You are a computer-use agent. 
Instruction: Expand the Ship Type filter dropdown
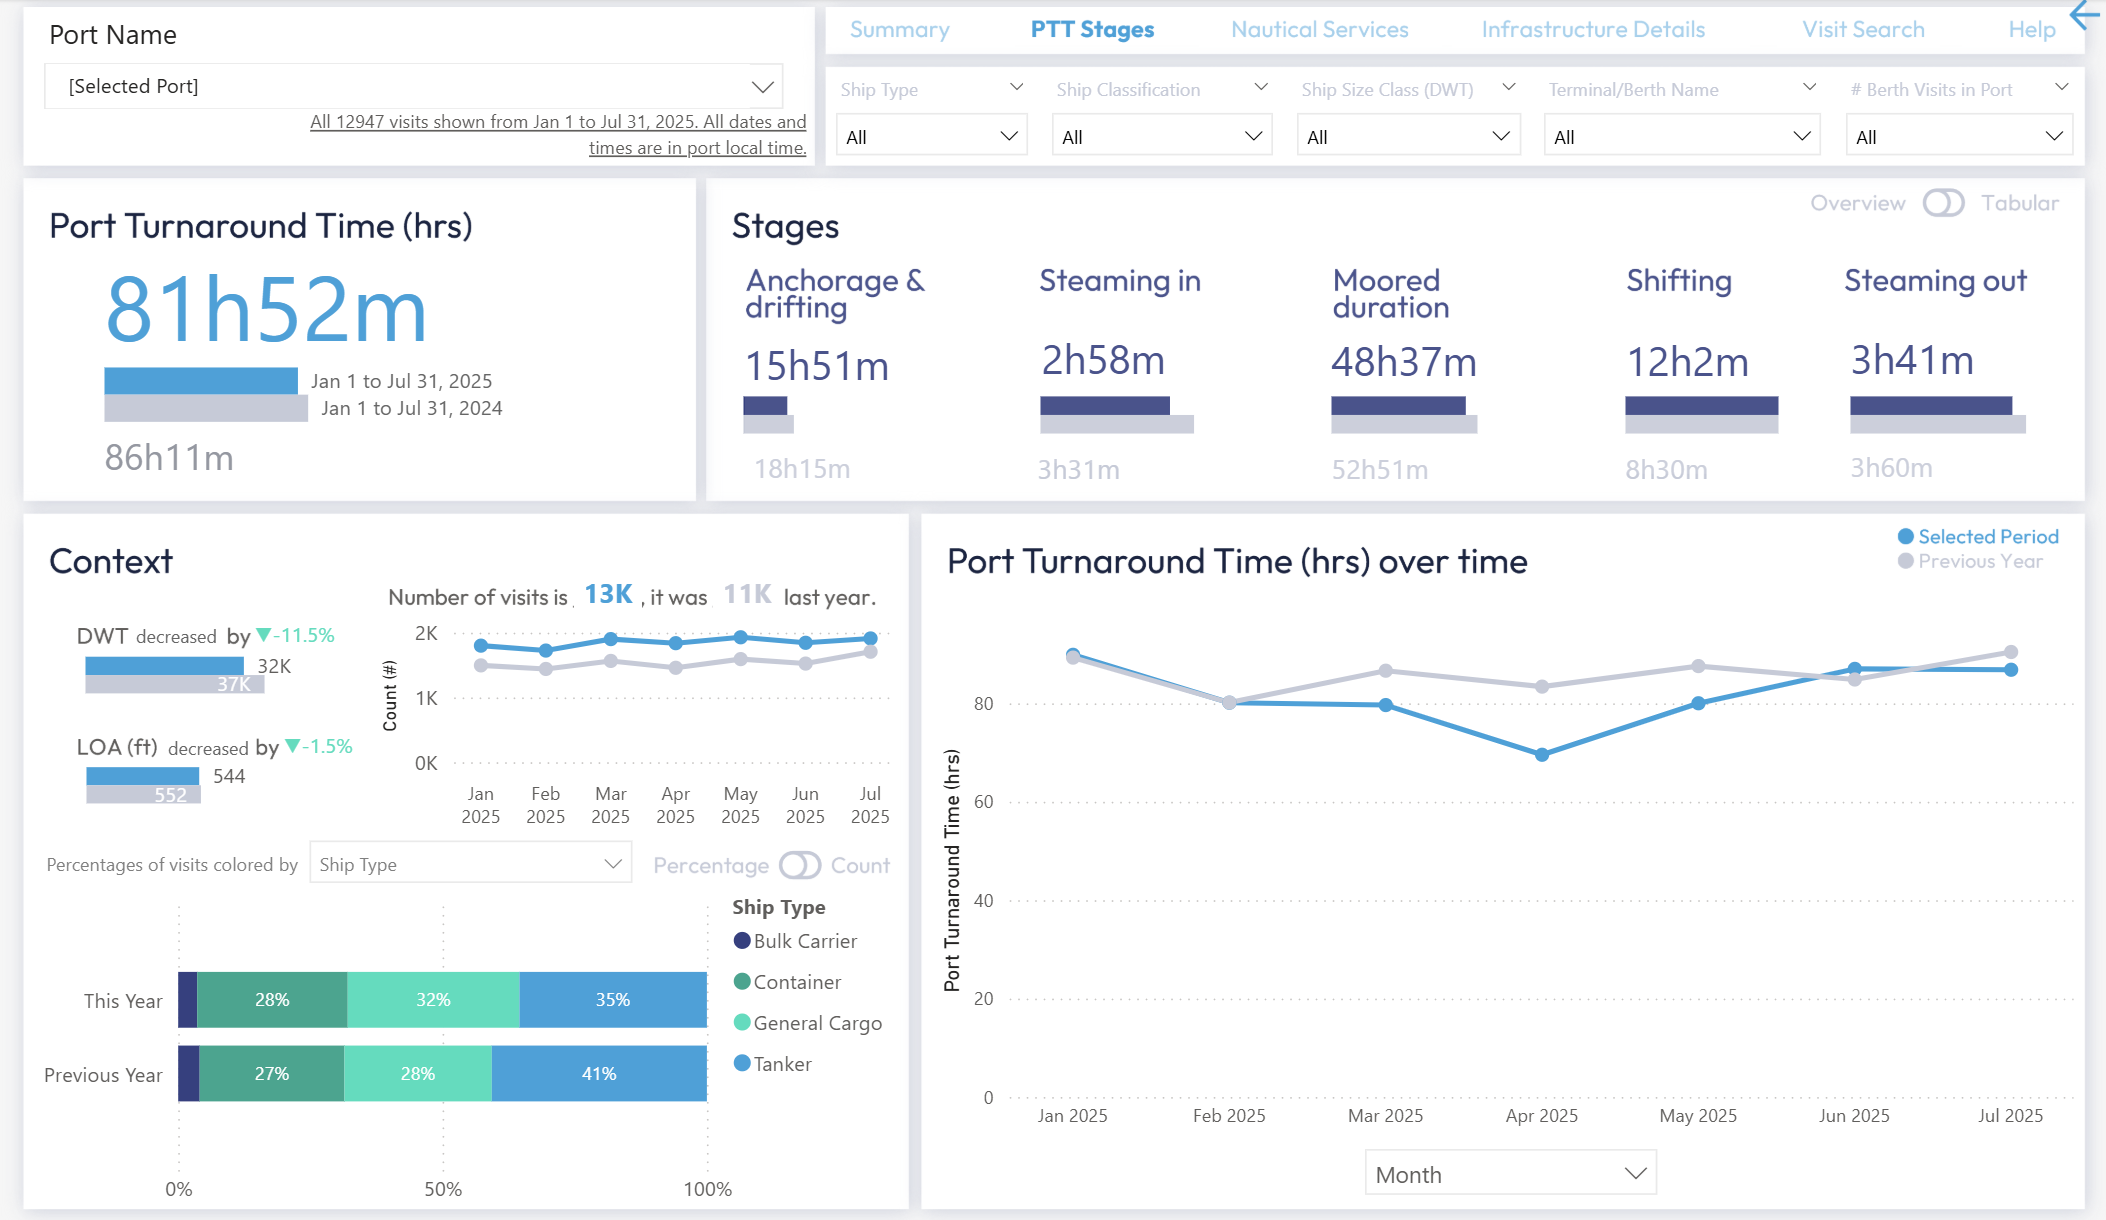click(x=930, y=134)
